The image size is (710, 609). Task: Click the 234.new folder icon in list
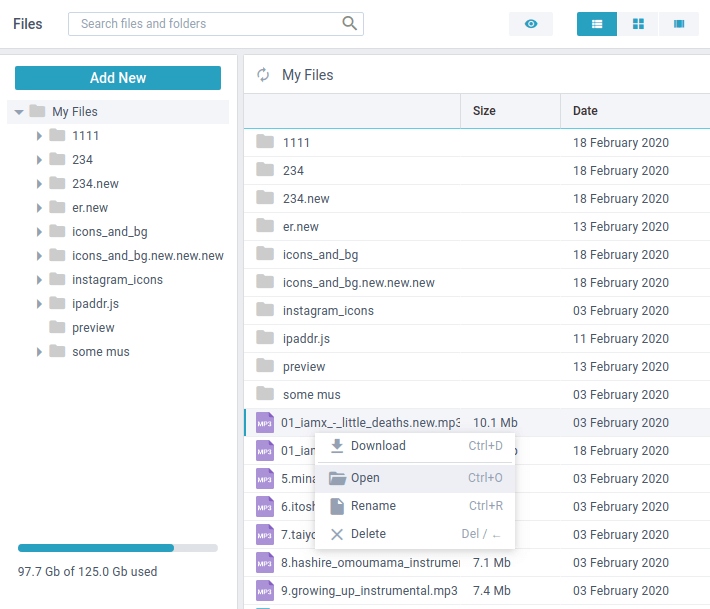[265, 198]
